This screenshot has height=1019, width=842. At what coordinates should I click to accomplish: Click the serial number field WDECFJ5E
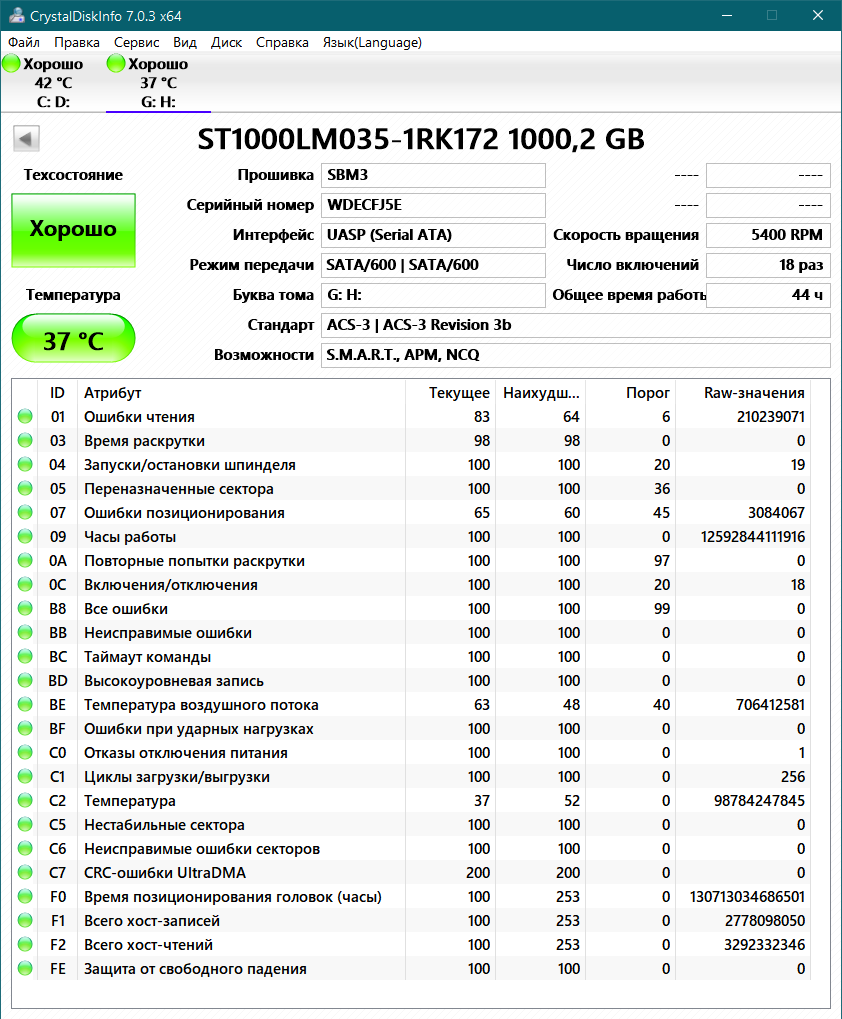coord(433,205)
